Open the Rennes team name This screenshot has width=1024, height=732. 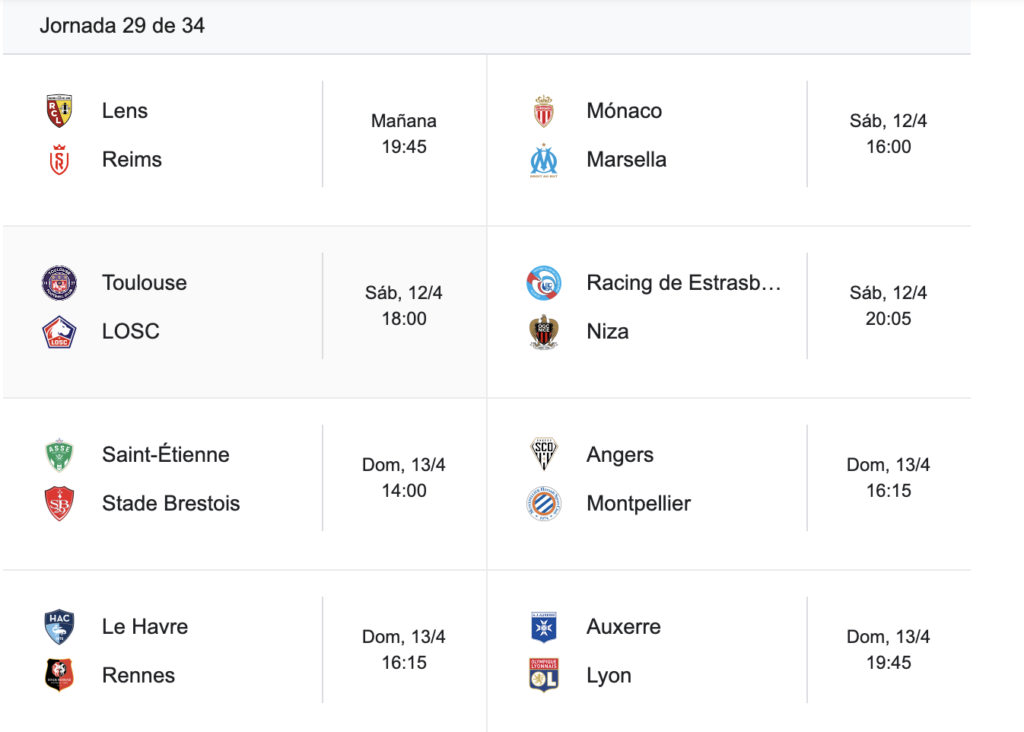(138, 675)
